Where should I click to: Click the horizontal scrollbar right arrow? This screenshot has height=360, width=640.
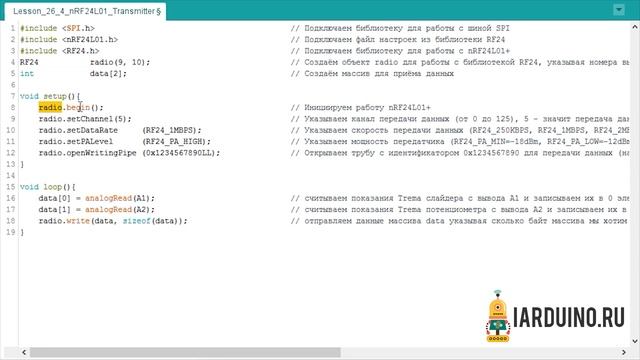coord(623,352)
